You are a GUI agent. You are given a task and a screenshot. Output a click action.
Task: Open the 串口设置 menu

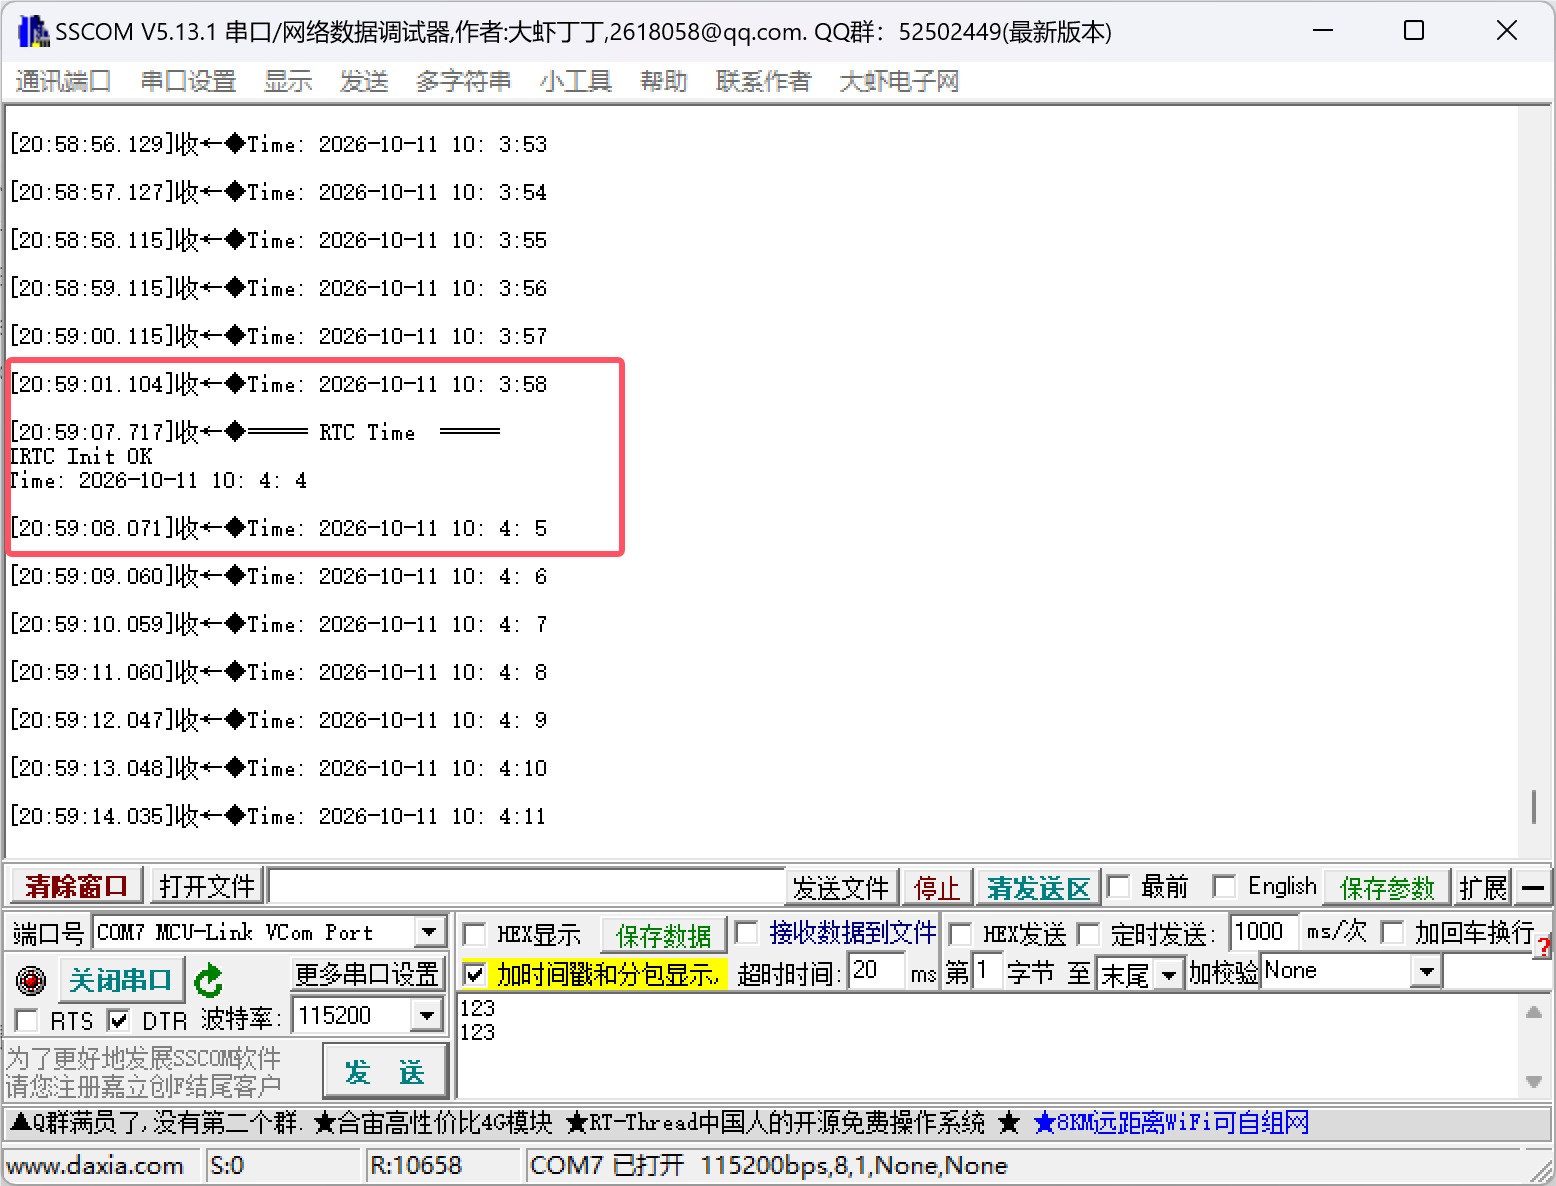pyautogui.click(x=188, y=81)
